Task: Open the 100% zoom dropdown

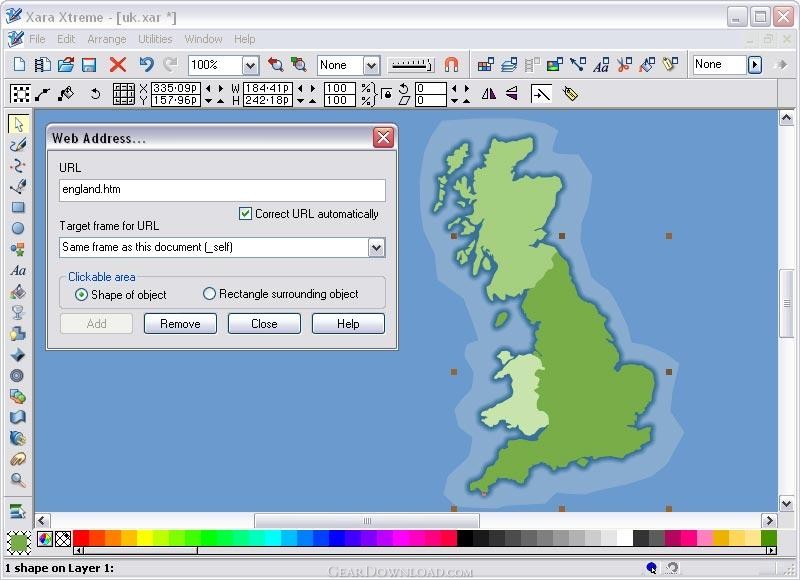Action: [x=250, y=65]
